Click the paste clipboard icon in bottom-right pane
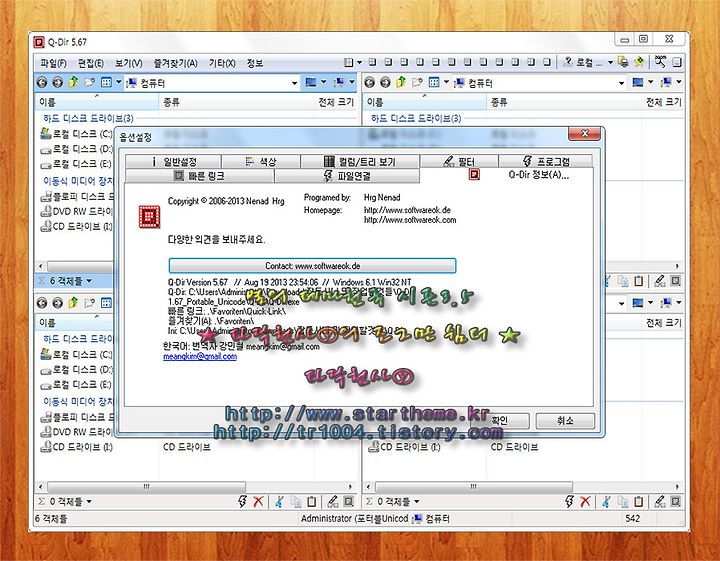The width and height of the screenshot is (720, 561). click(x=639, y=502)
